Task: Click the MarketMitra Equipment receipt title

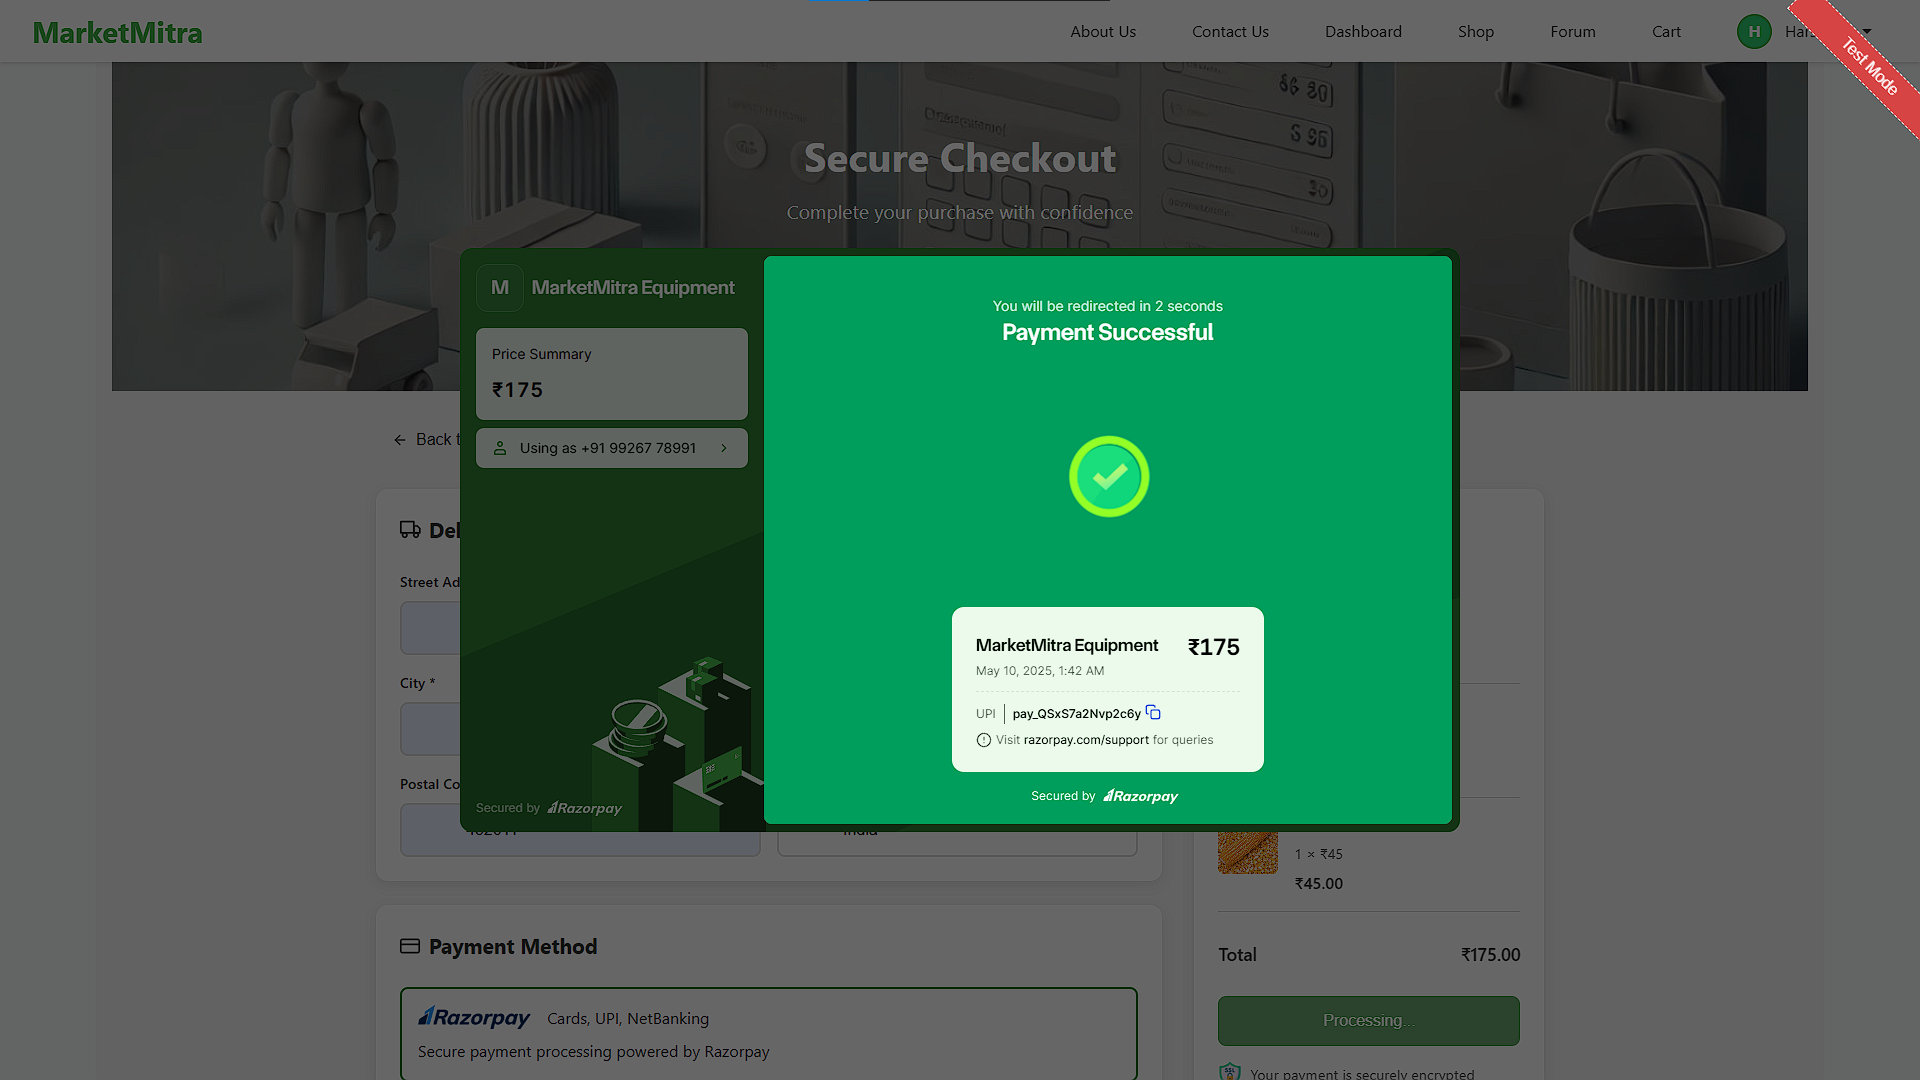Action: [1067, 645]
